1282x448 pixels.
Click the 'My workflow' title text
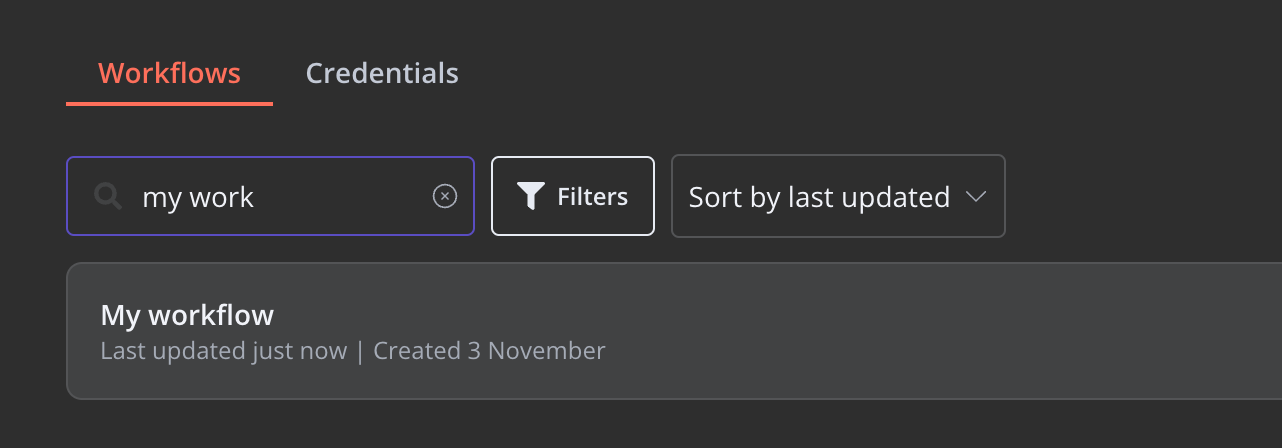(x=187, y=315)
